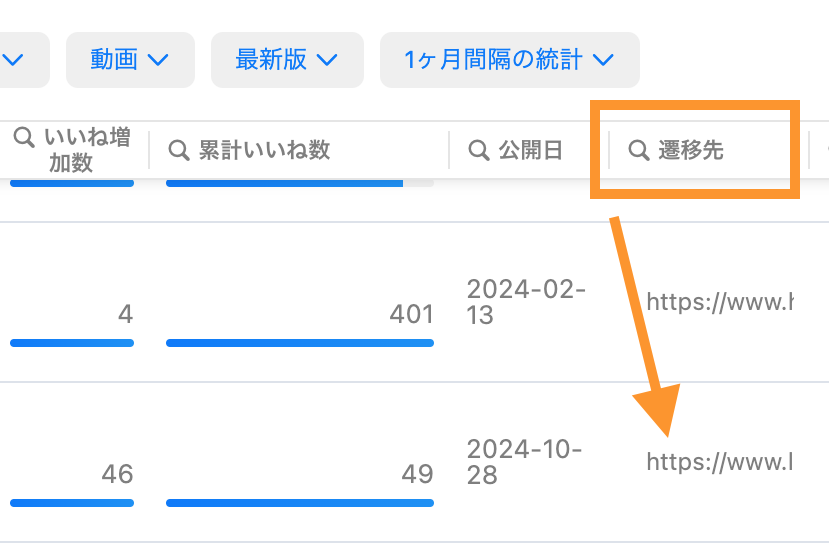The image size is (829, 546).
Task: Click magnifier icon in 遷移先 column header
Action: click(x=639, y=151)
